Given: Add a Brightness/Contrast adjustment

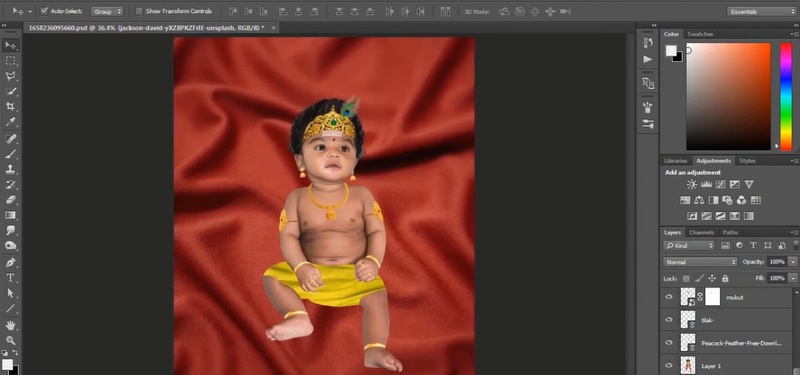Looking at the screenshot, I should pyautogui.click(x=692, y=184).
